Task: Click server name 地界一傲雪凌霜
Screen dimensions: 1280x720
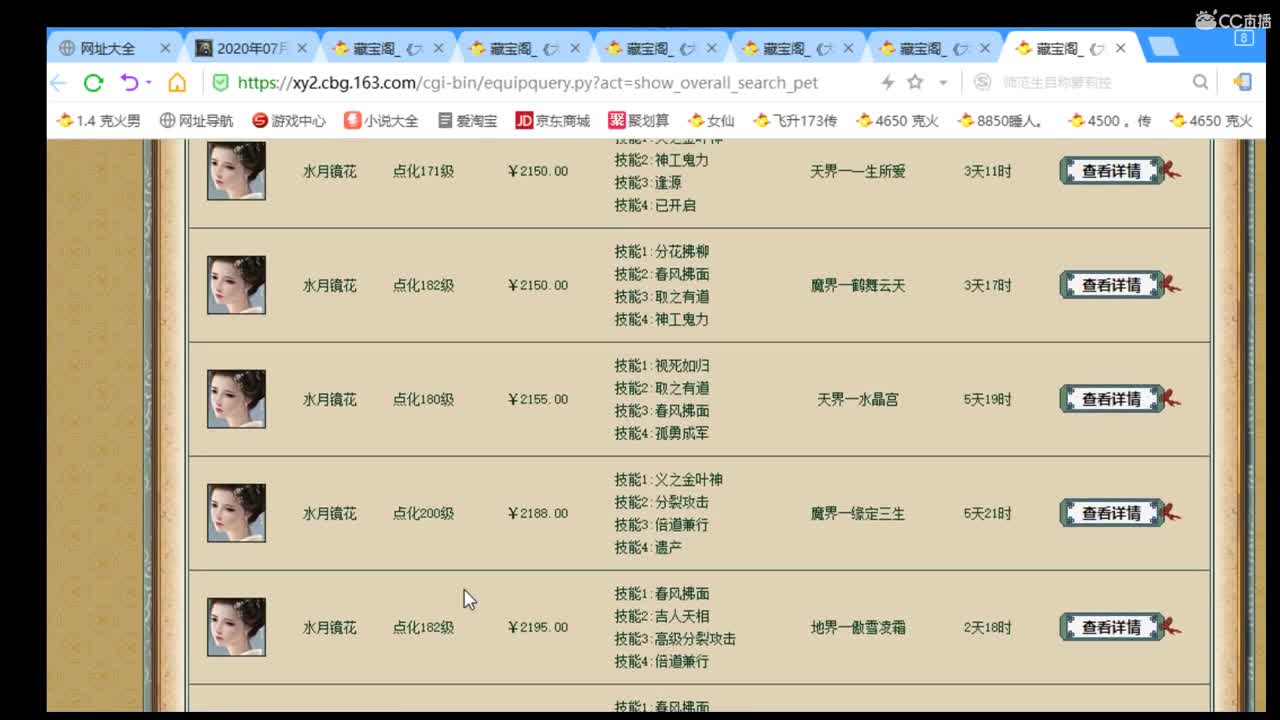Action: pos(858,627)
